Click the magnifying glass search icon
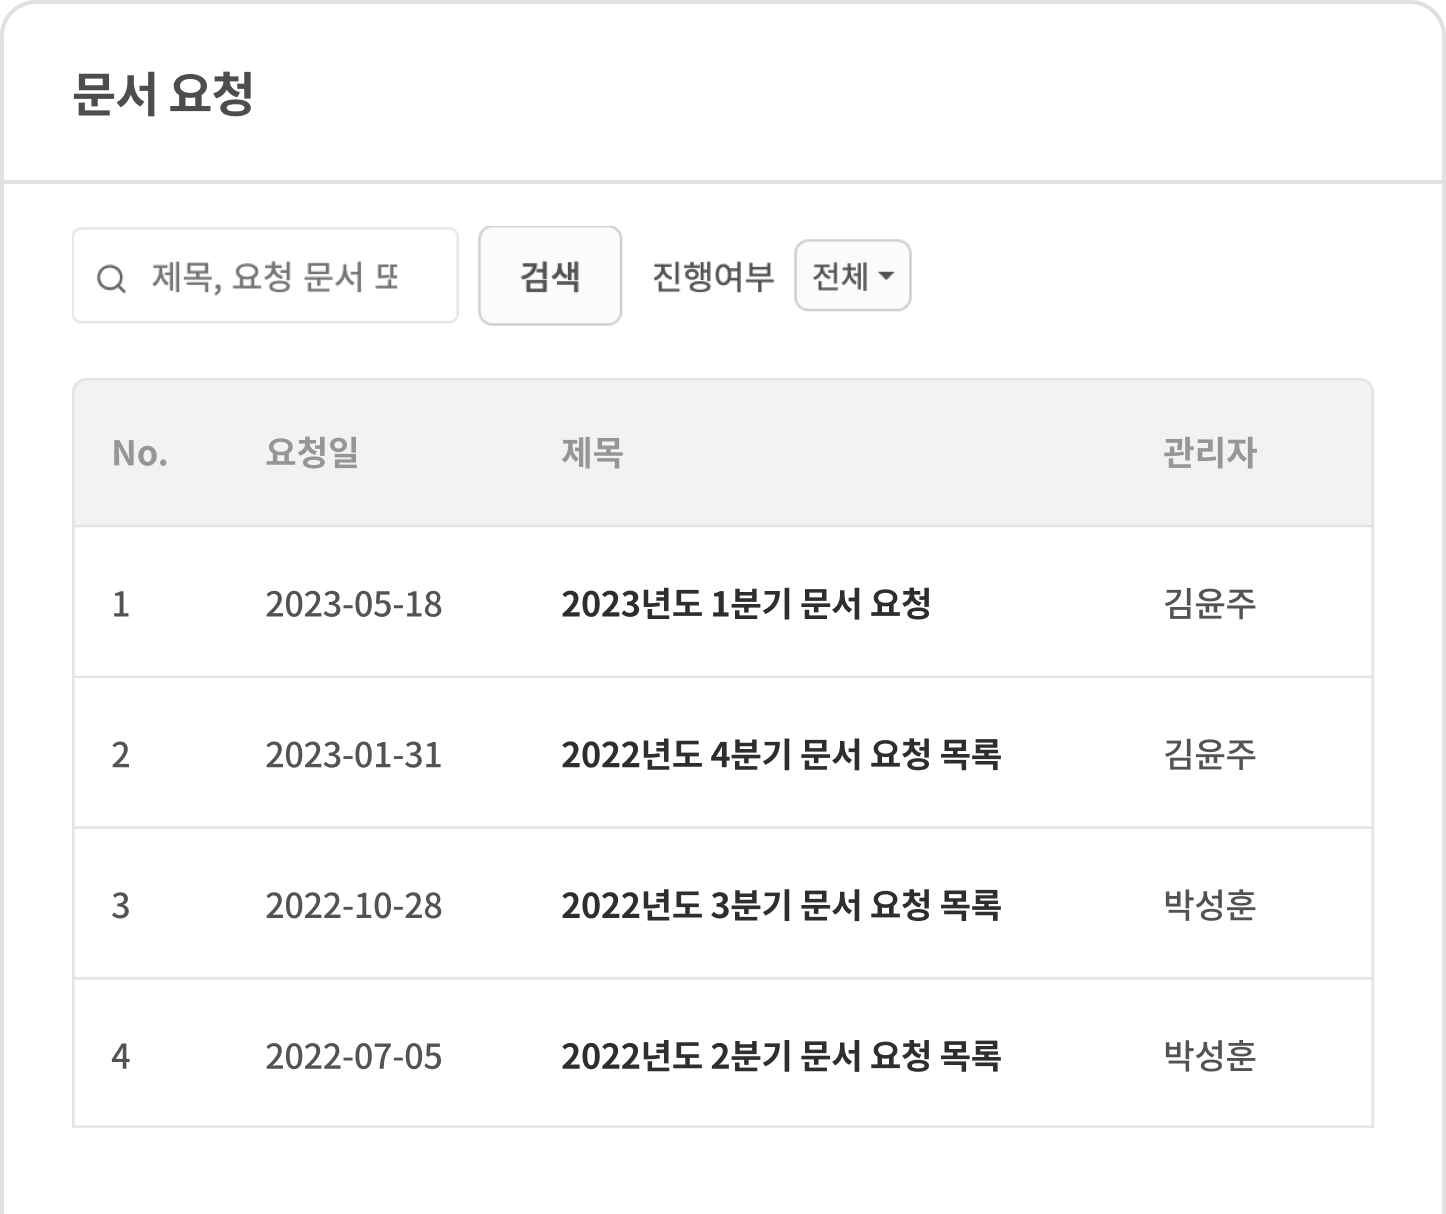The height and width of the screenshot is (1214, 1446). [x=112, y=275]
